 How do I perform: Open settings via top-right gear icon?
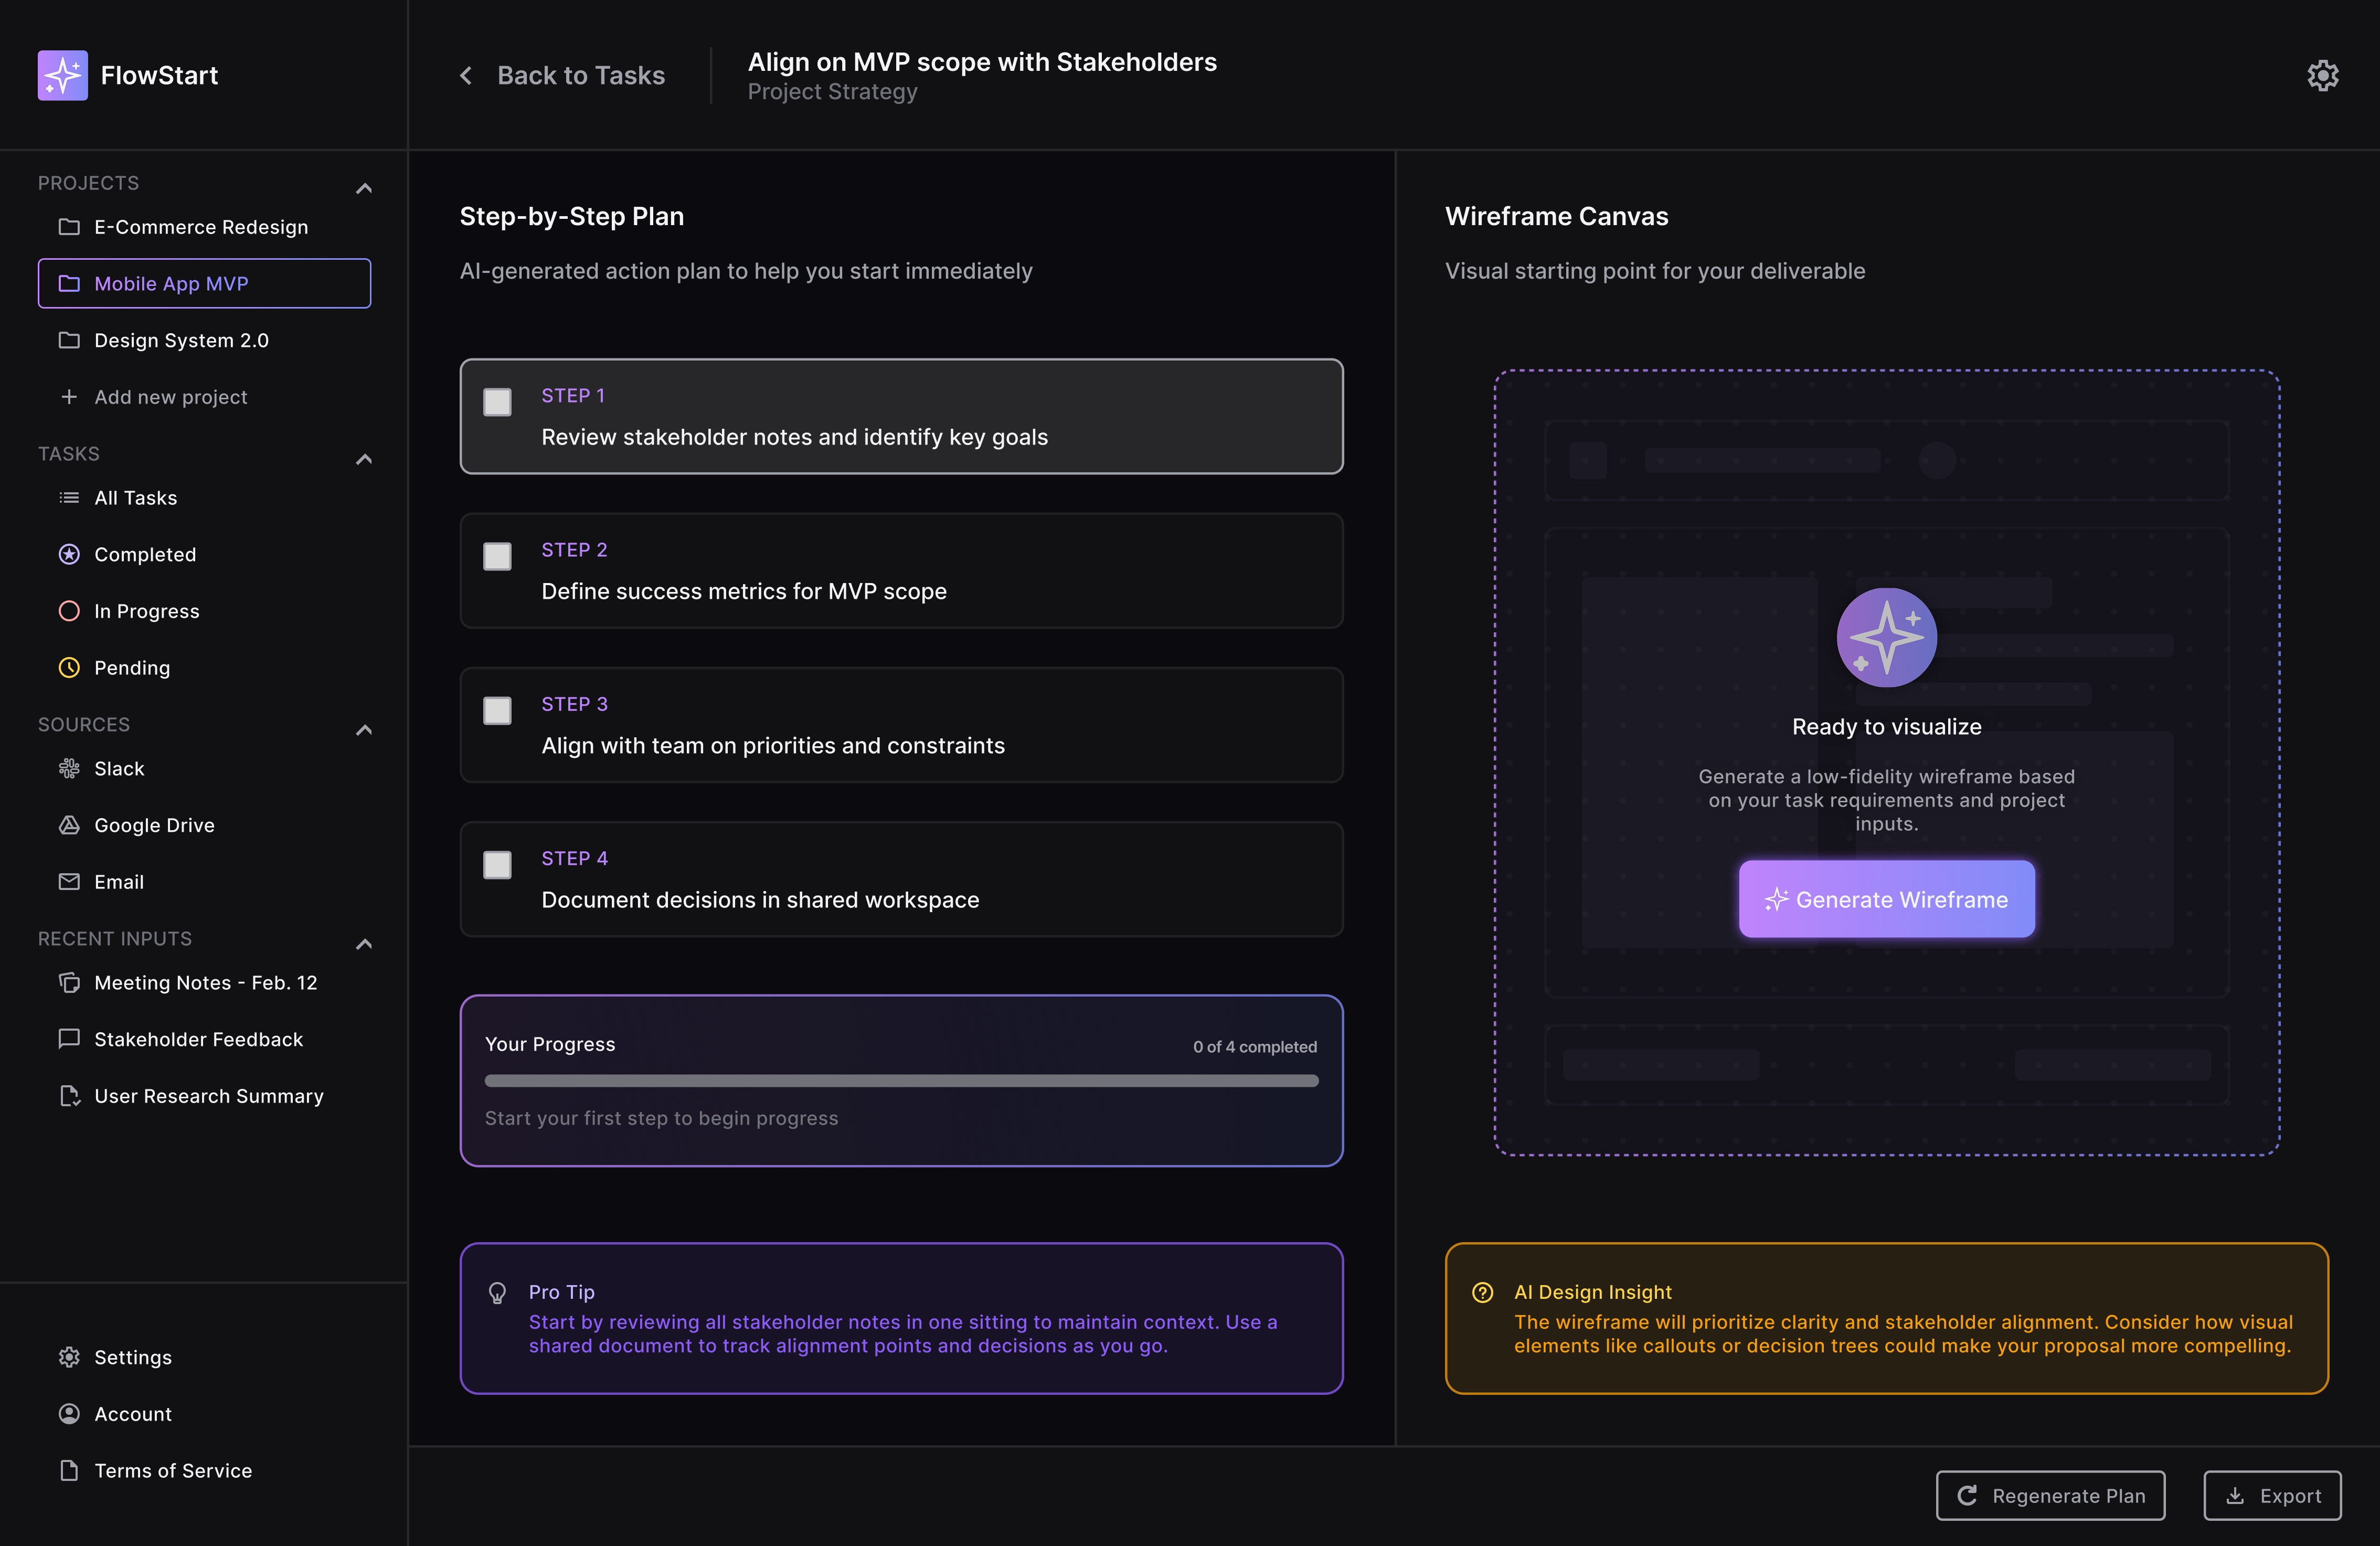coord(2322,75)
